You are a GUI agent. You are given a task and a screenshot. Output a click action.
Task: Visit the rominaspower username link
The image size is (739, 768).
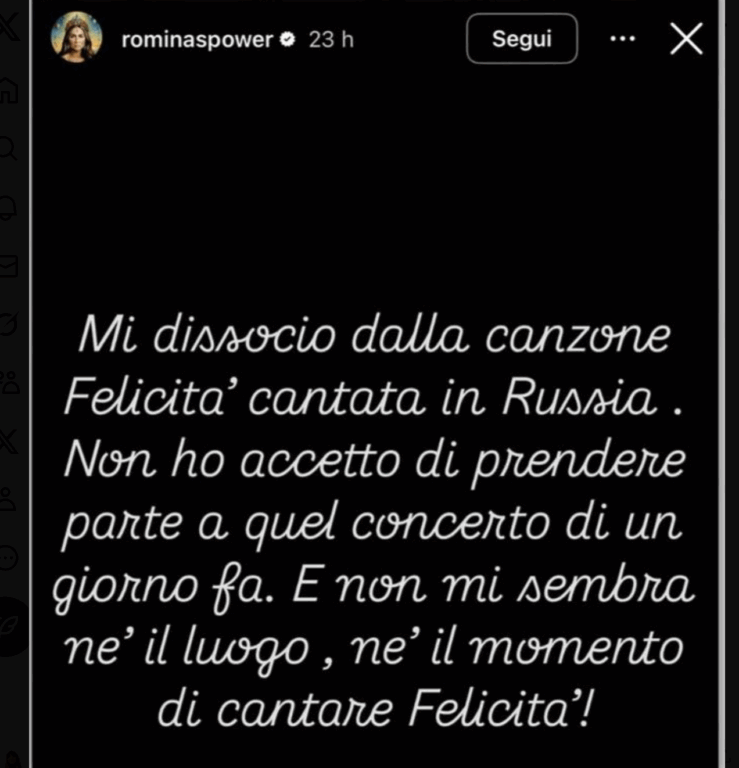tap(197, 39)
